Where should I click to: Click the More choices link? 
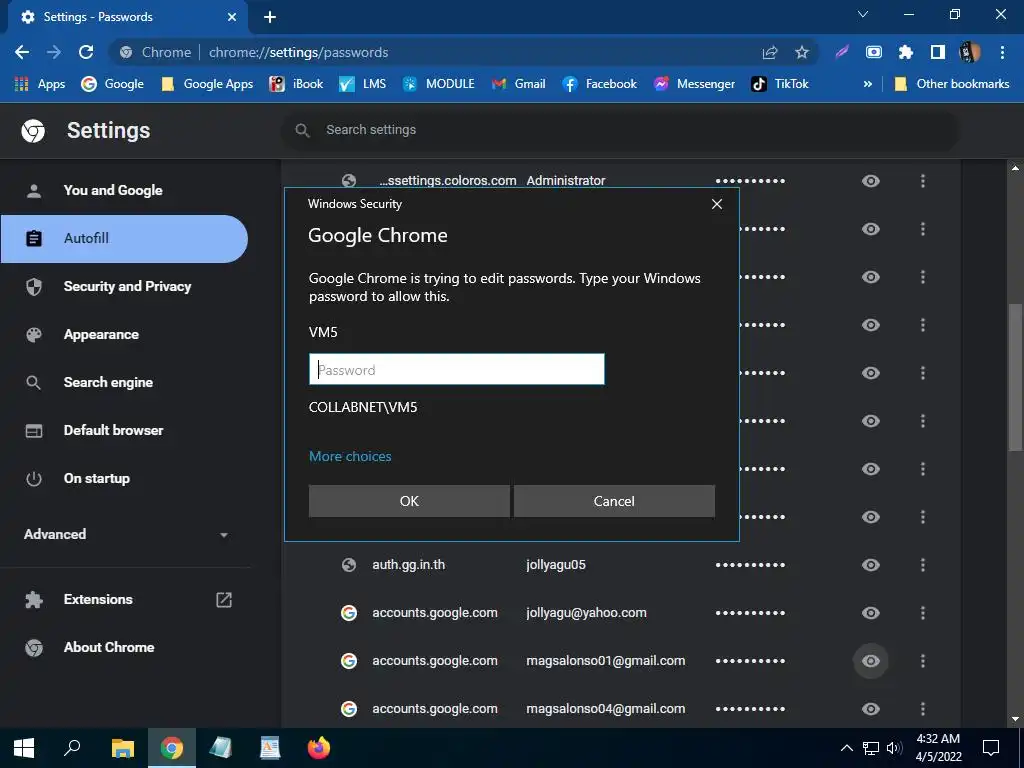[350, 456]
